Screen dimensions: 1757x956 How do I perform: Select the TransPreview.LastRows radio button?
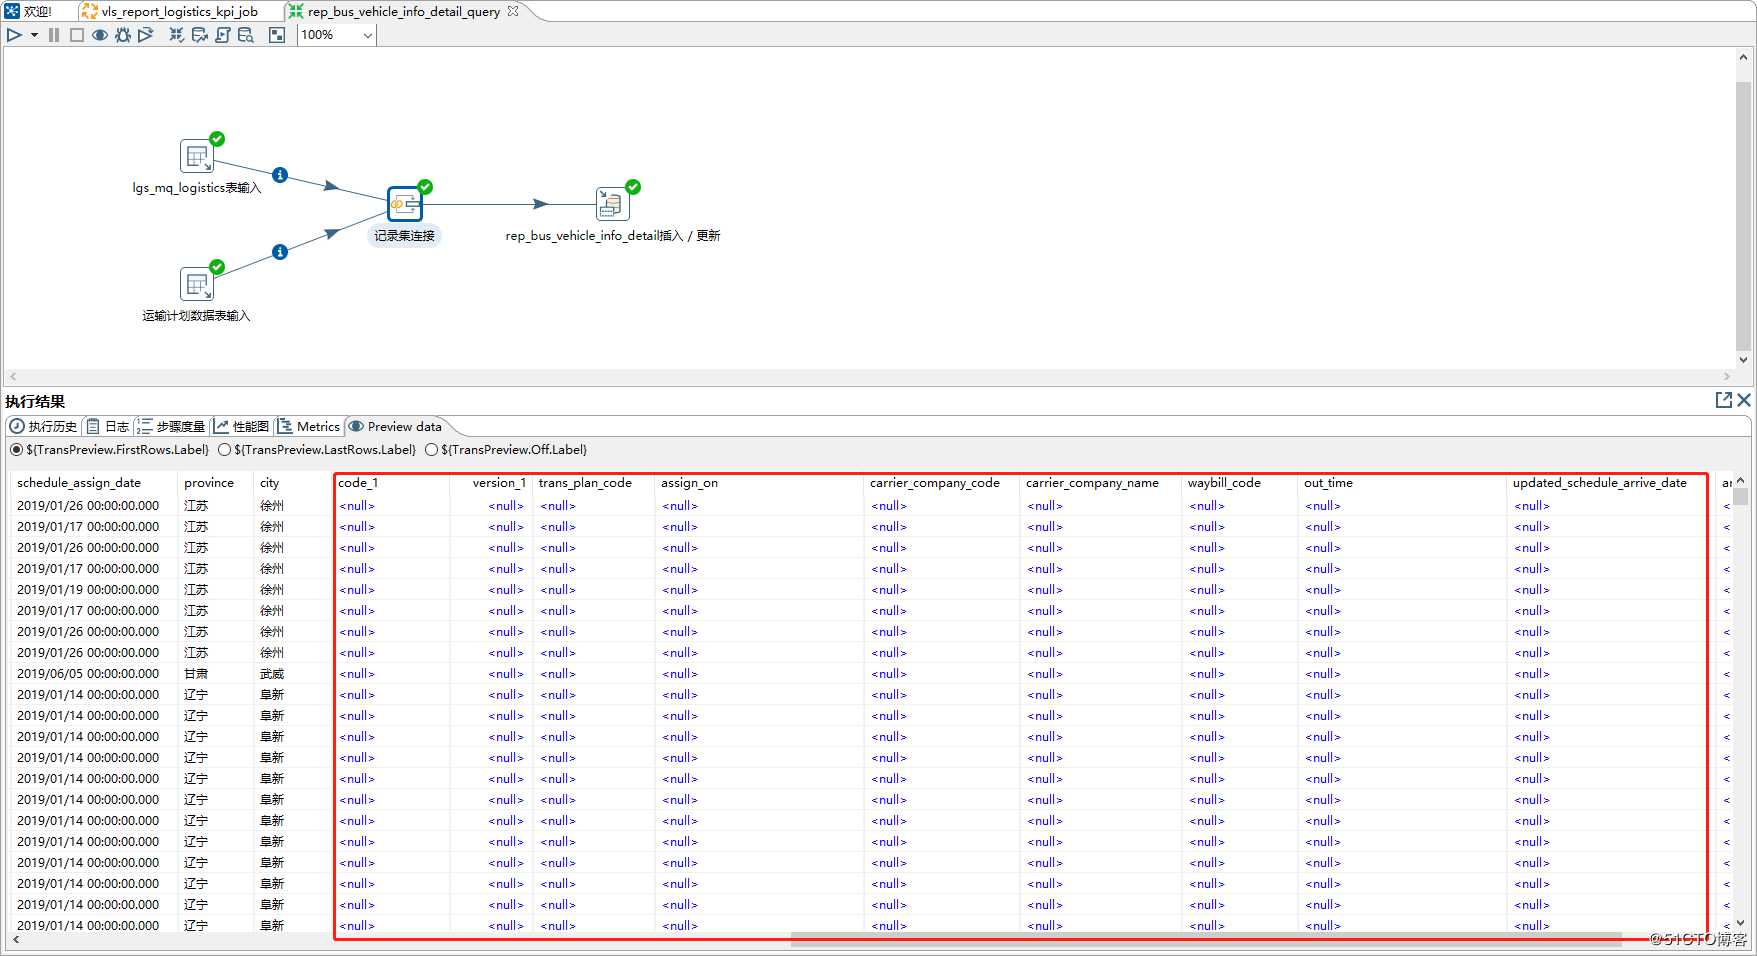224,450
